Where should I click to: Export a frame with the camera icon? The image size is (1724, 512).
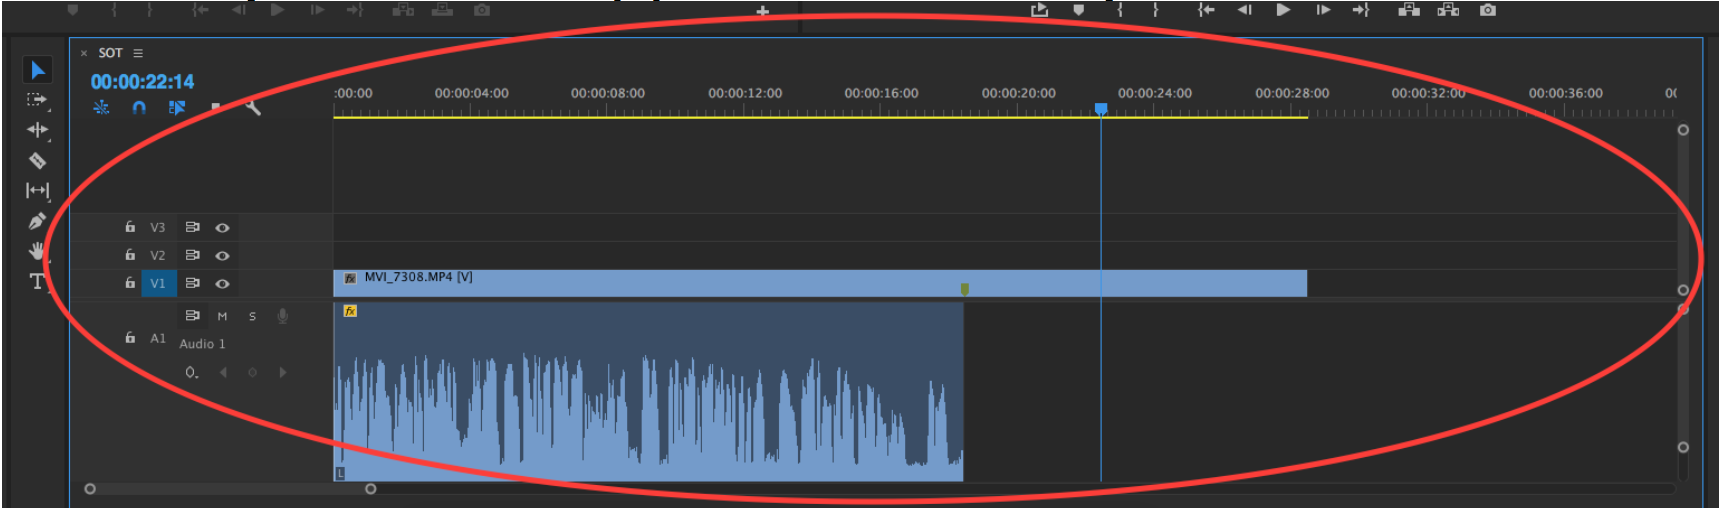click(1488, 10)
